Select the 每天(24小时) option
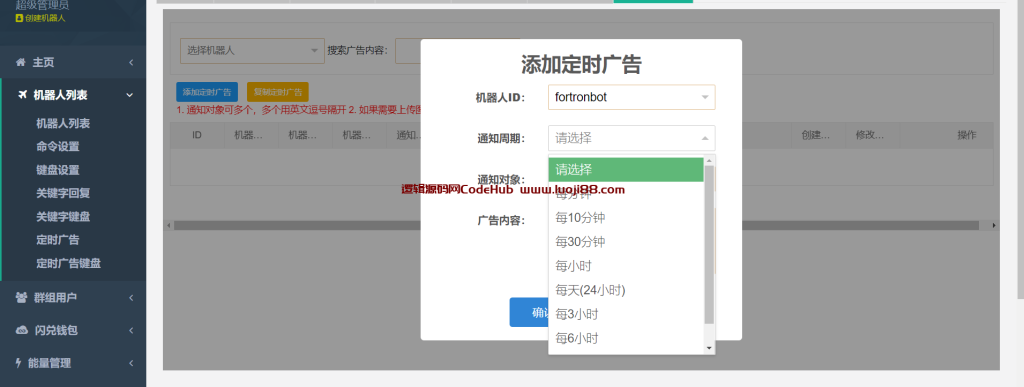The image size is (1024, 387). pyautogui.click(x=626, y=290)
